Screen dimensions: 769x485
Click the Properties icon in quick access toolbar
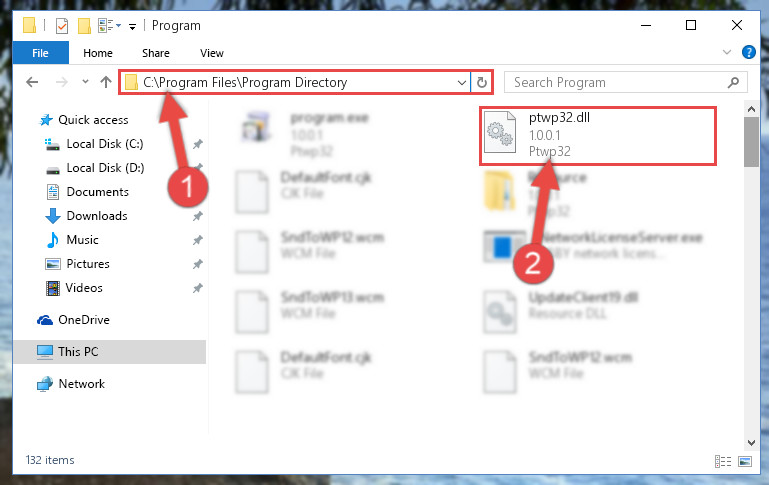62,26
